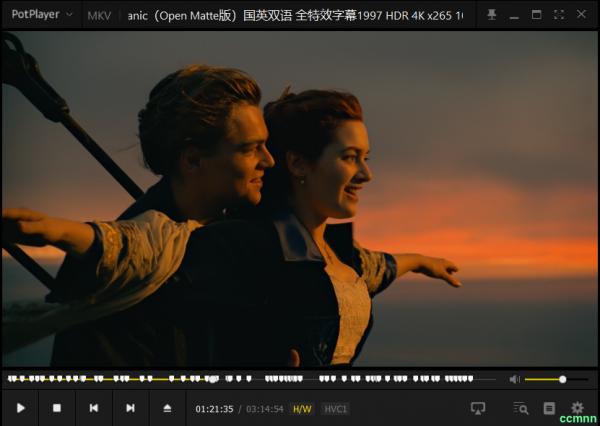Viewport: 600px width, 426px height.
Task: Skip to the previous file
Action: coord(94,408)
